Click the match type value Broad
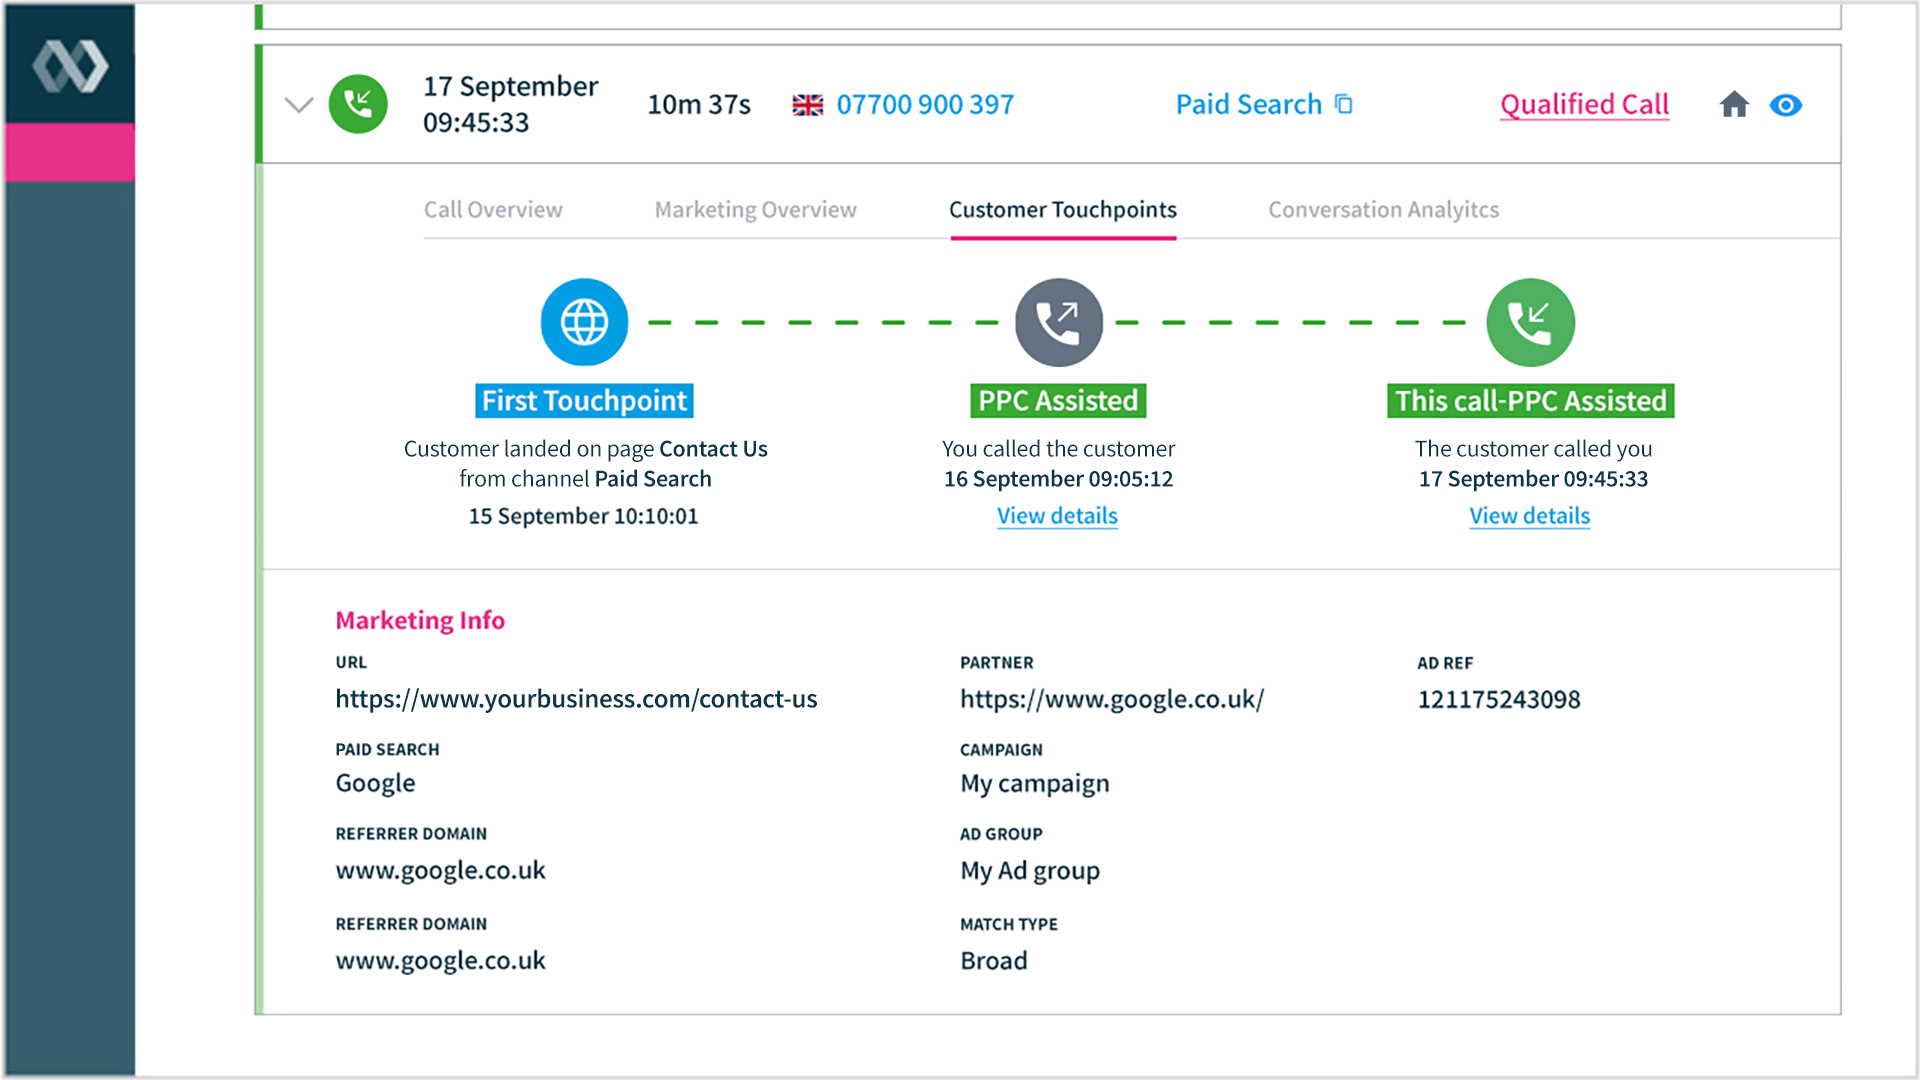 [994, 961]
